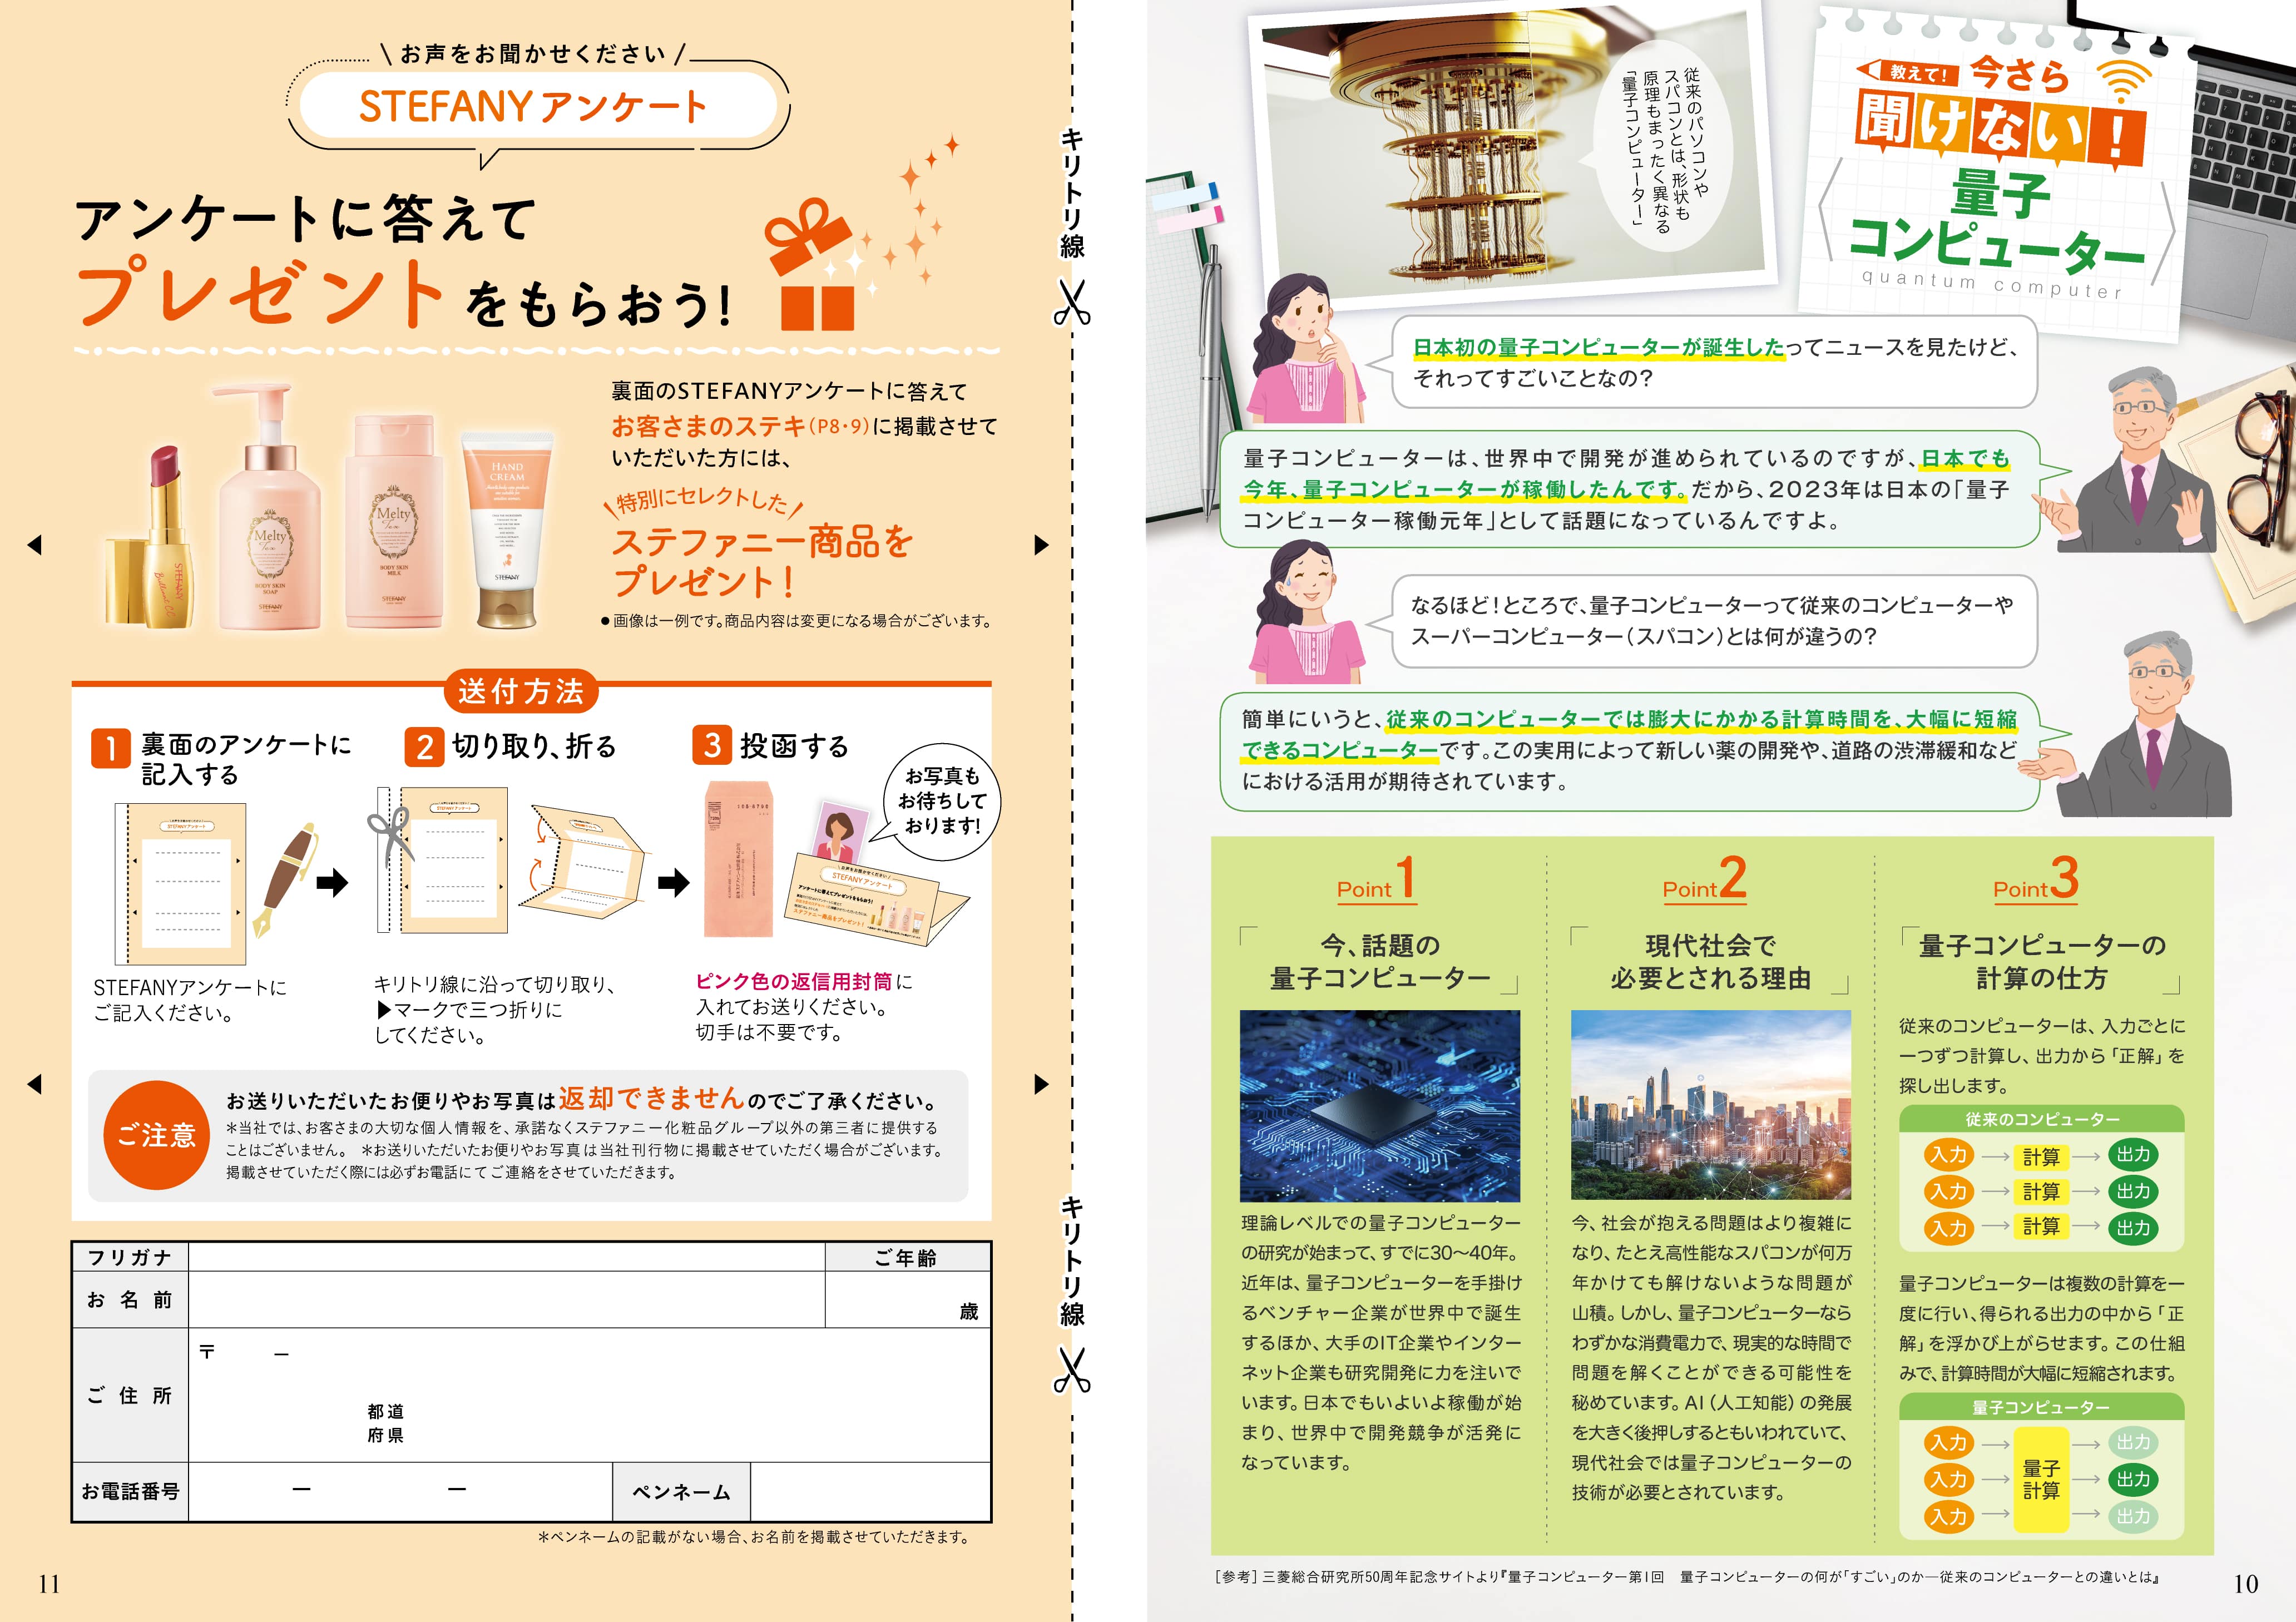The image size is (2296, 1622).
Task: Click the green 従来のコンピューター diagram header
Action: [2041, 1119]
